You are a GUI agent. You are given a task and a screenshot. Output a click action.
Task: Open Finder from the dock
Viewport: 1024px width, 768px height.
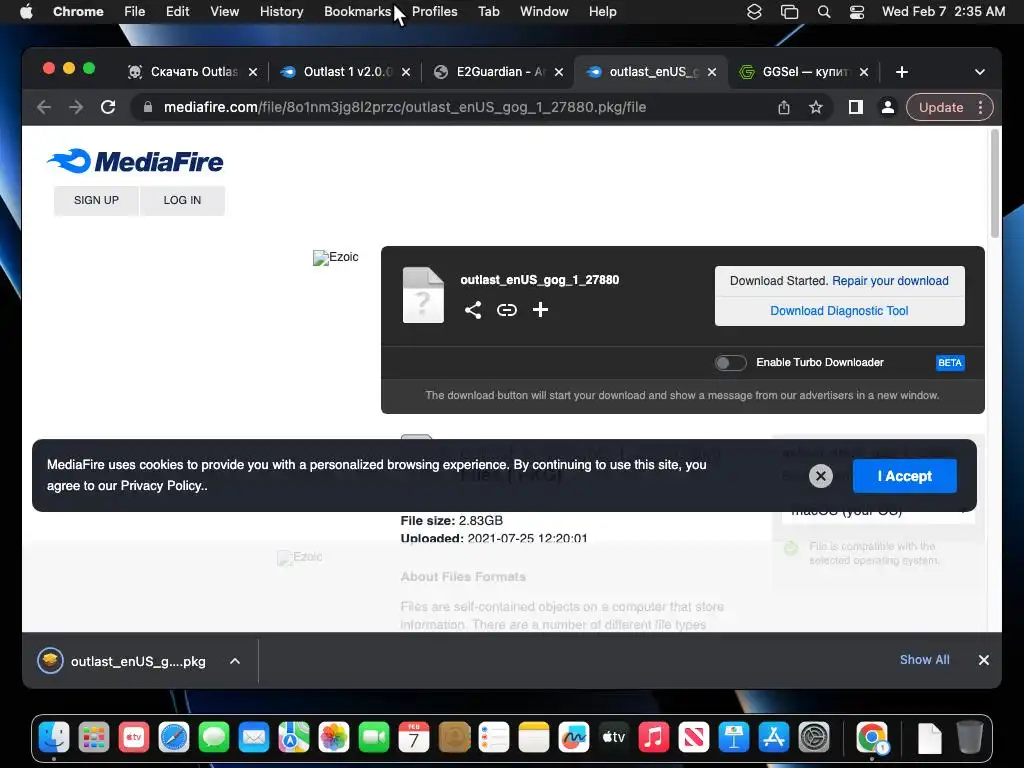point(54,738)
